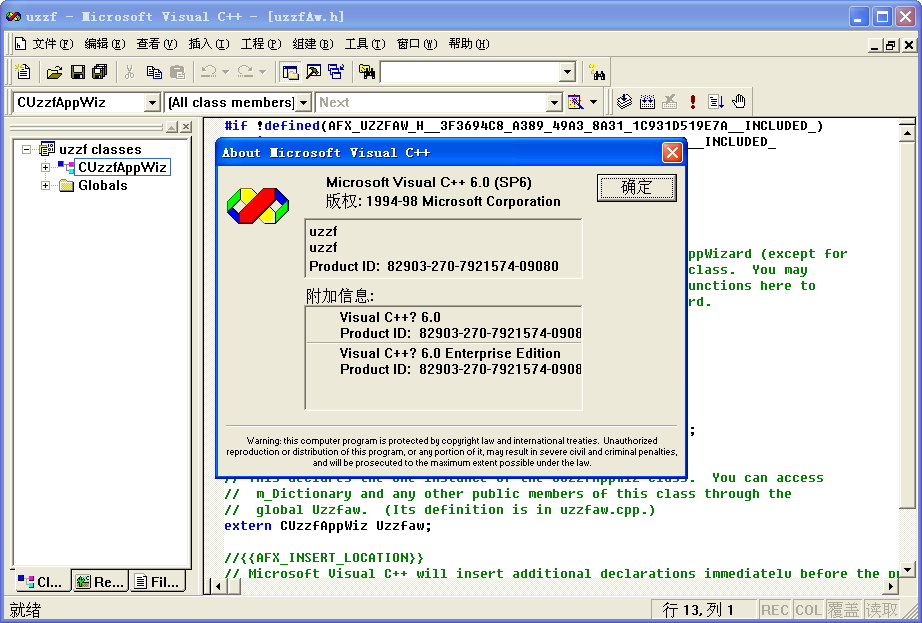Click the Visual C++ logo in About dialog

click(x=258, y=206)
